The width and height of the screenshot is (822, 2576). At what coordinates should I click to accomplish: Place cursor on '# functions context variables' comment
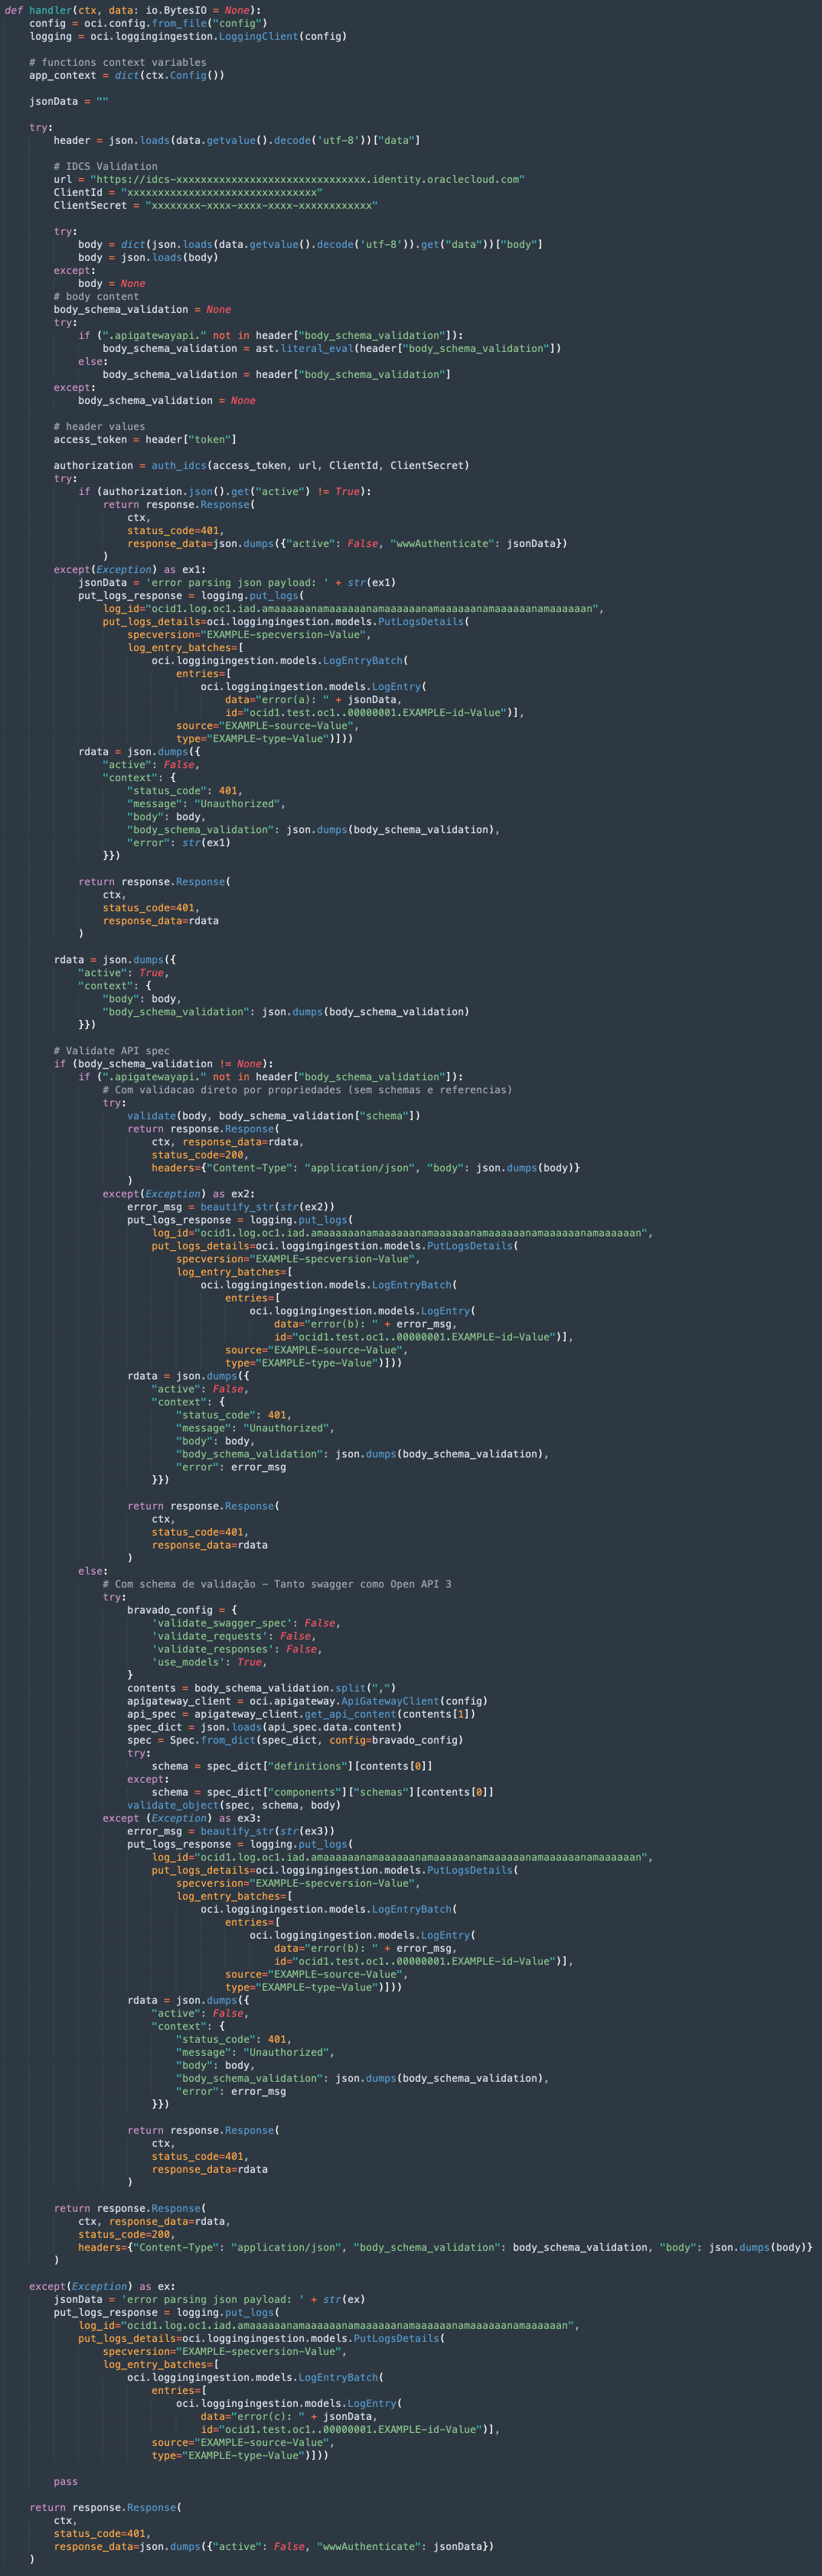[117, 62]
